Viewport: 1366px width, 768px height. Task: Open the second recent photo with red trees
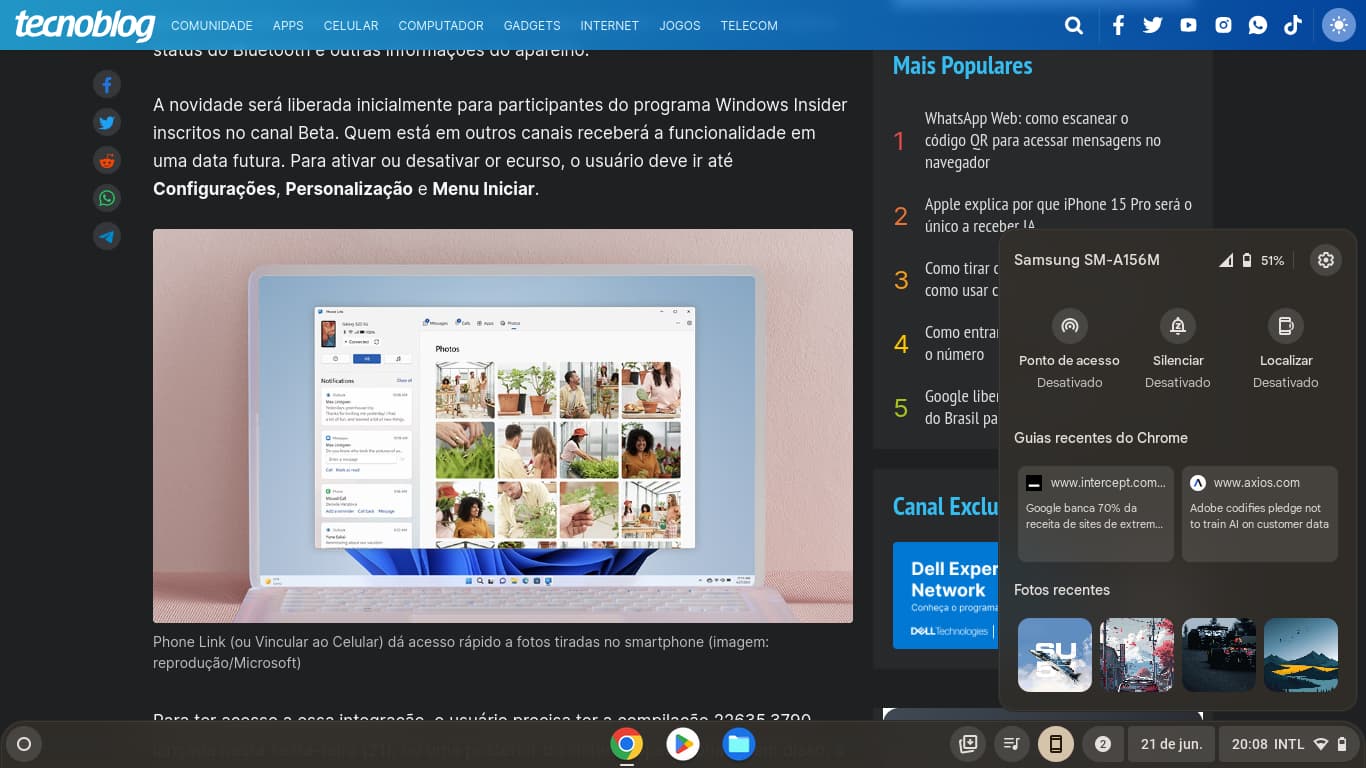click(1137, 655)
